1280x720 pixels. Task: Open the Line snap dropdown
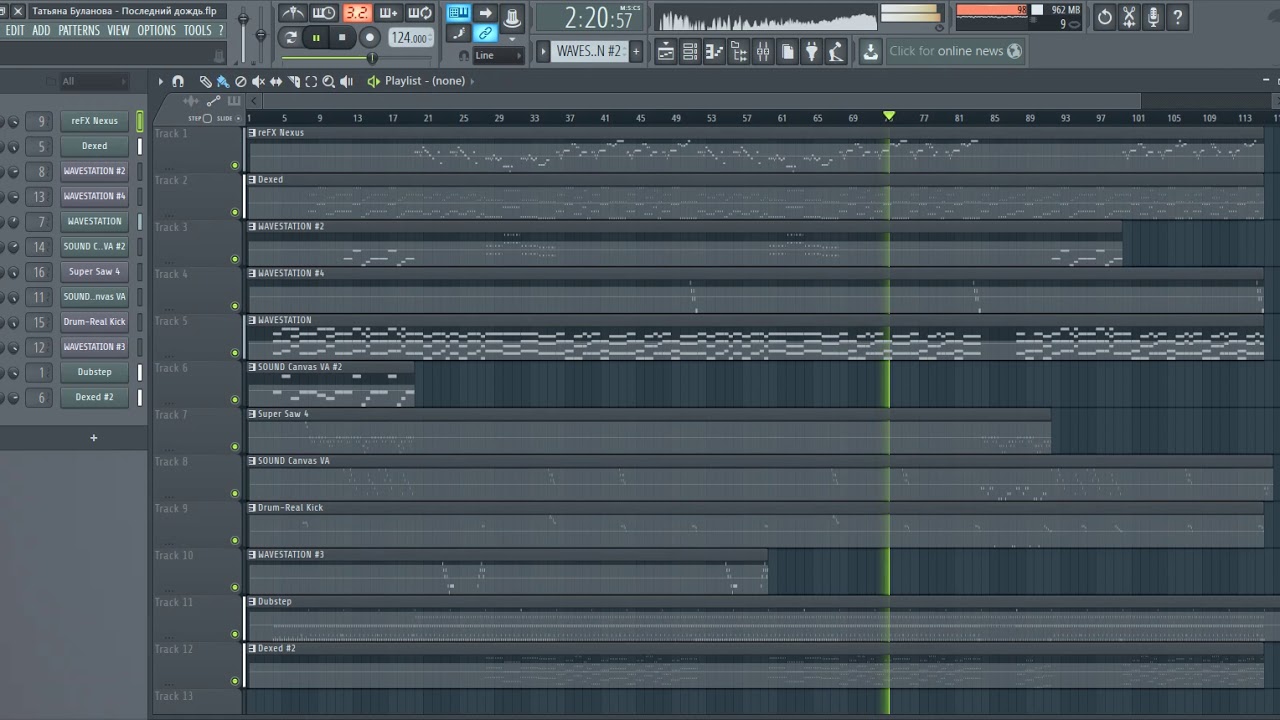[x=497, y=56]
